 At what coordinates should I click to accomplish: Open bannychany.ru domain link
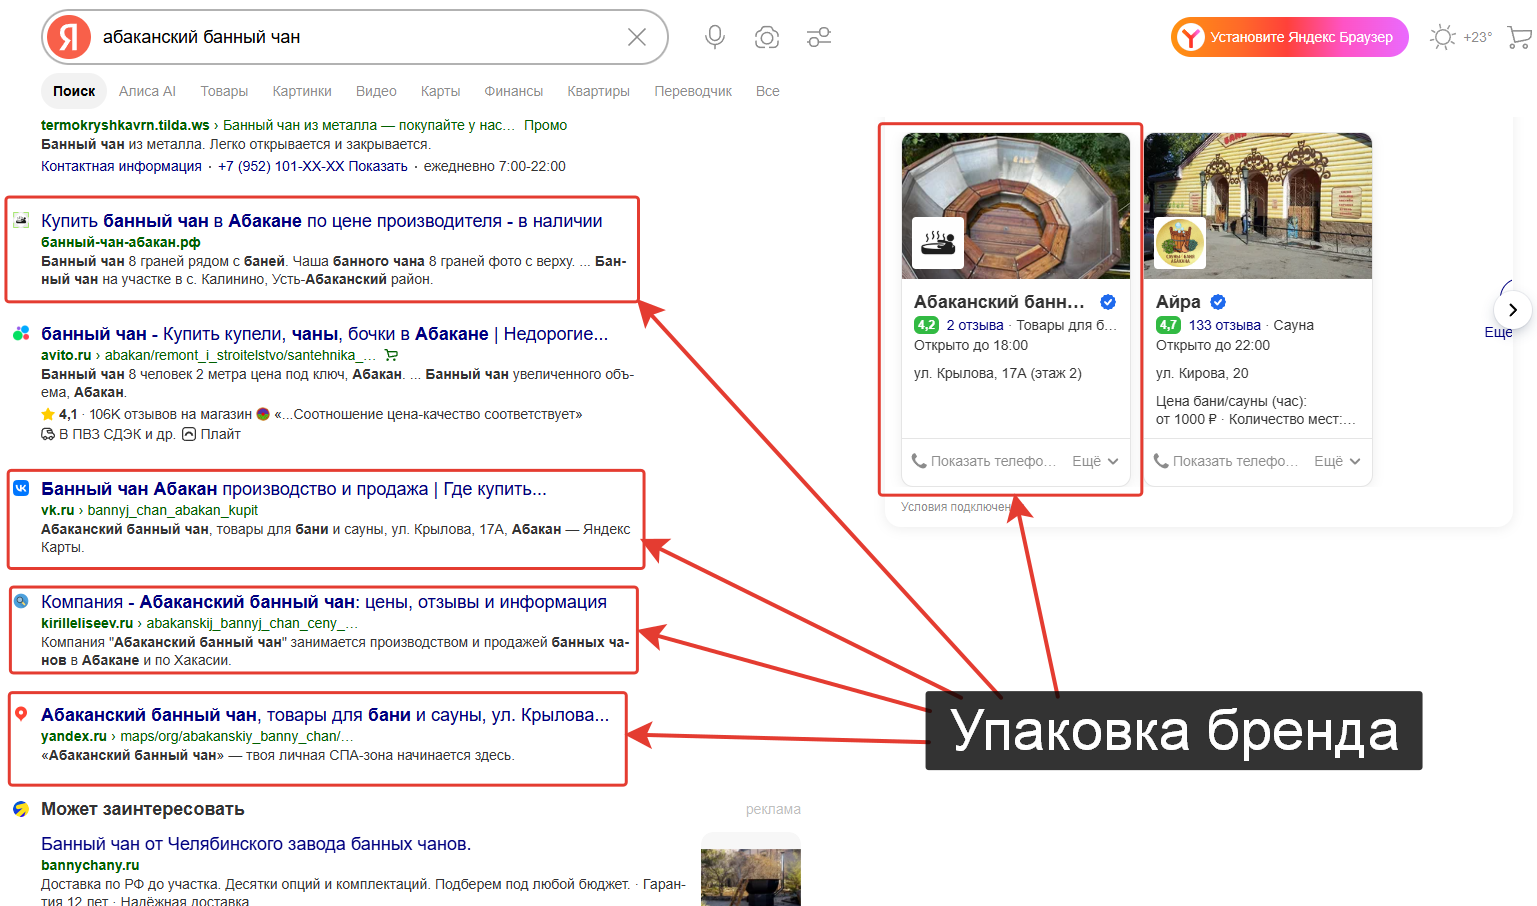tap(90, 865)
